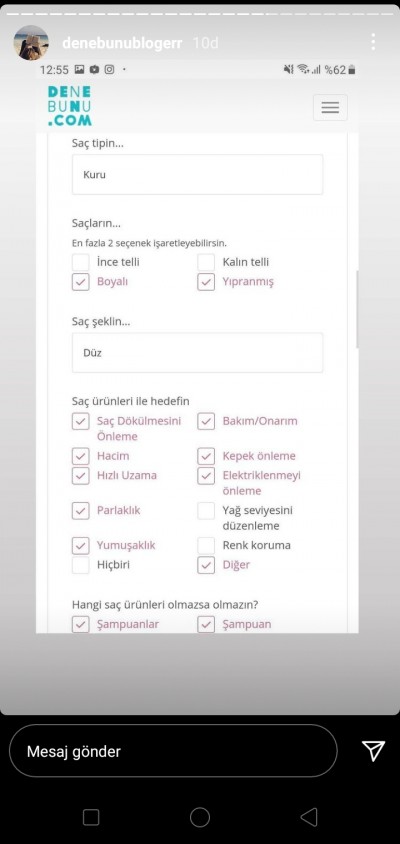
Task: Tap the story progress bar at top
Action: [x=200, y=13]
